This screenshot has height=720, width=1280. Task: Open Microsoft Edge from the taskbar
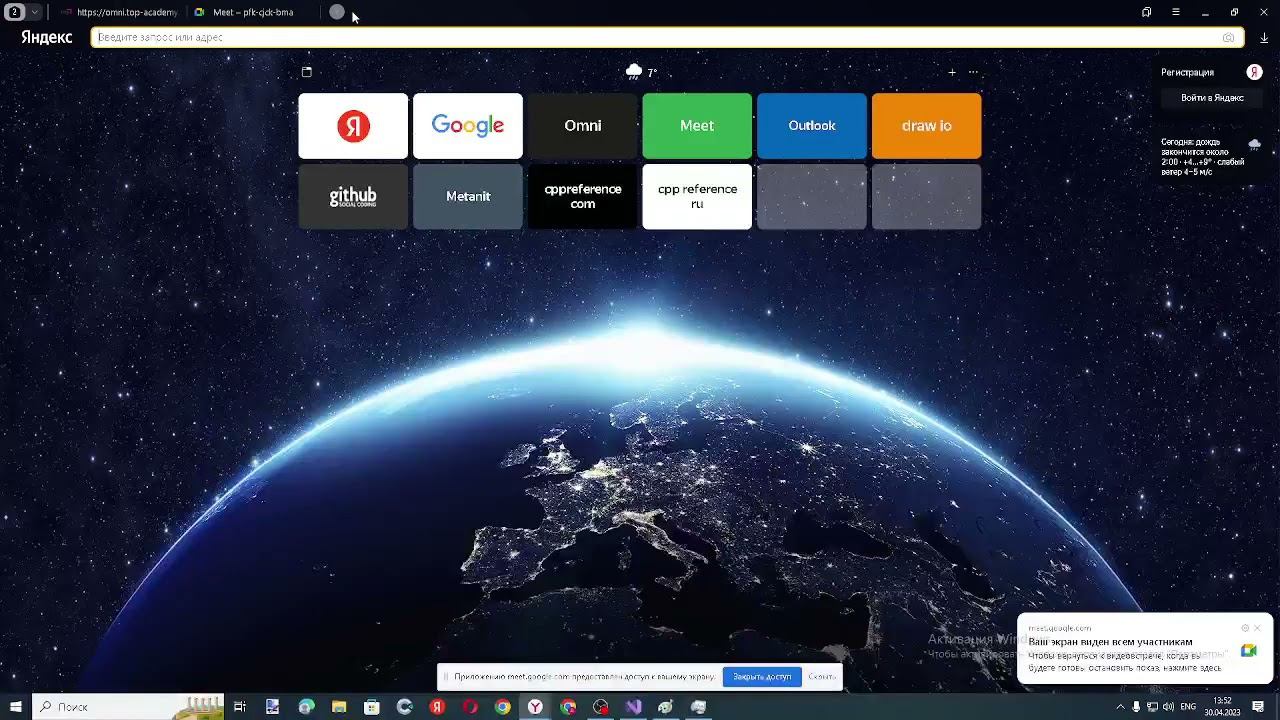(x=306, y=707)
